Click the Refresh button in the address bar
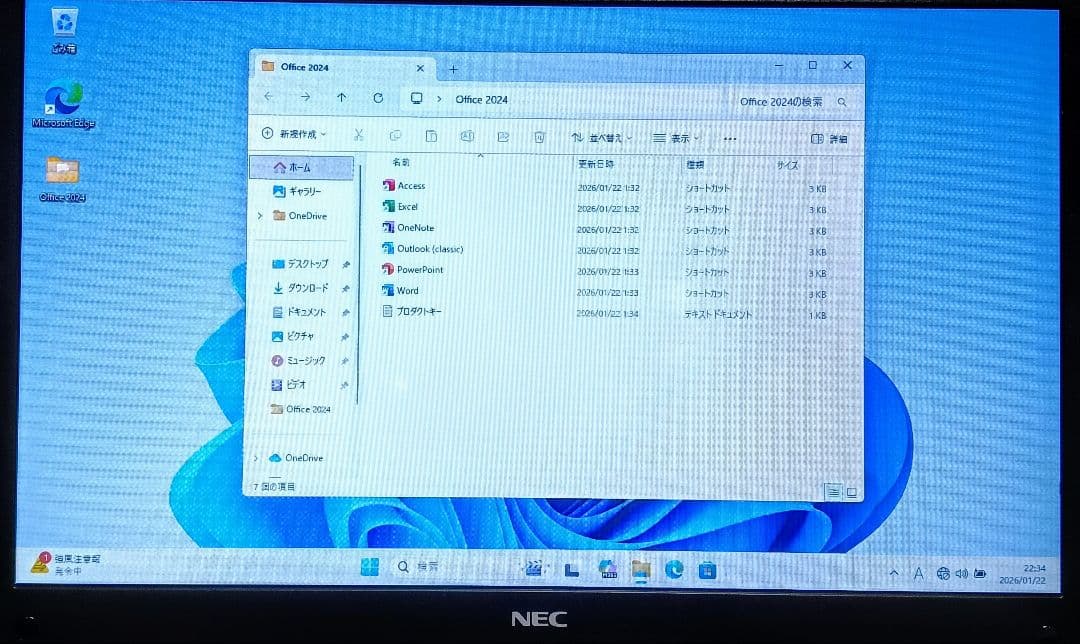 pos(378,98)
